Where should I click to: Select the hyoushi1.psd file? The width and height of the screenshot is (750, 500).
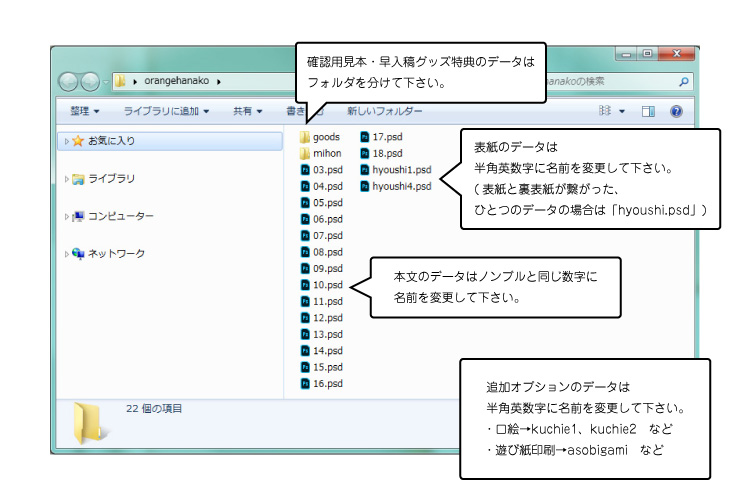[401, 170]
